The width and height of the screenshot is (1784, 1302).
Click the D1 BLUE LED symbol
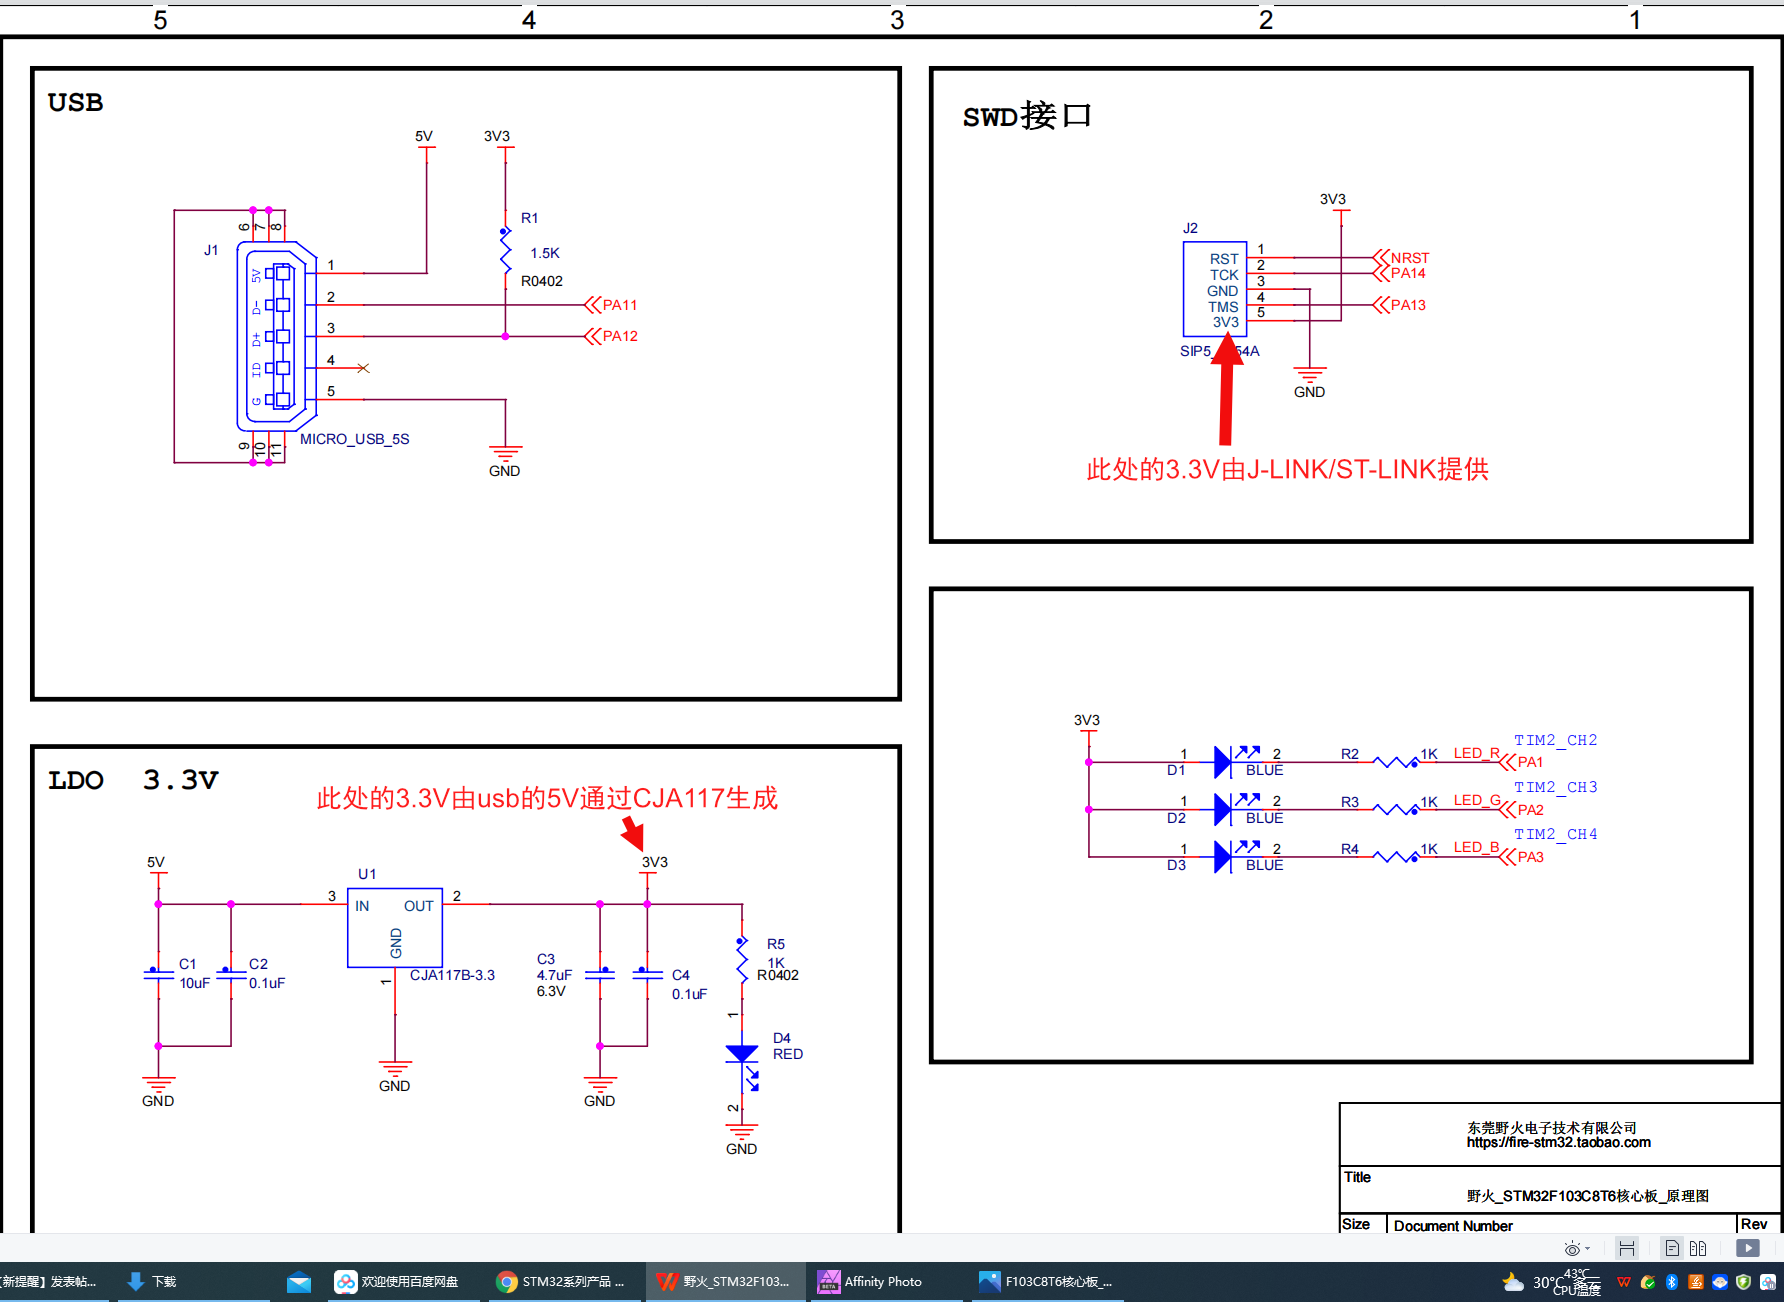(x=1236, y=762)
